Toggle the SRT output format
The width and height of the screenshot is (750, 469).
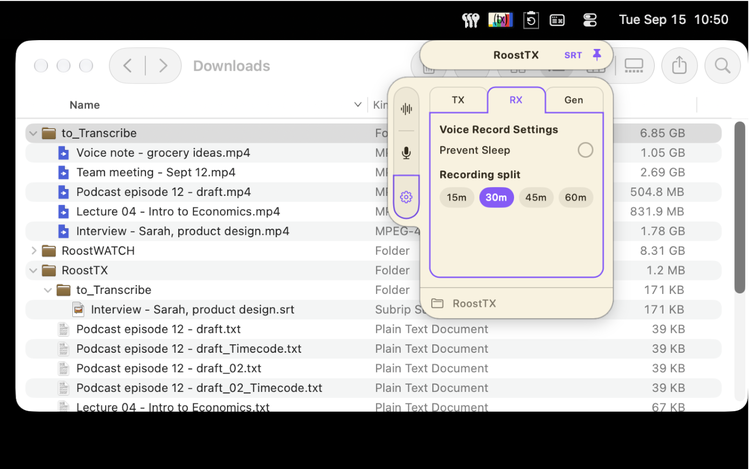tap(573, 55)
